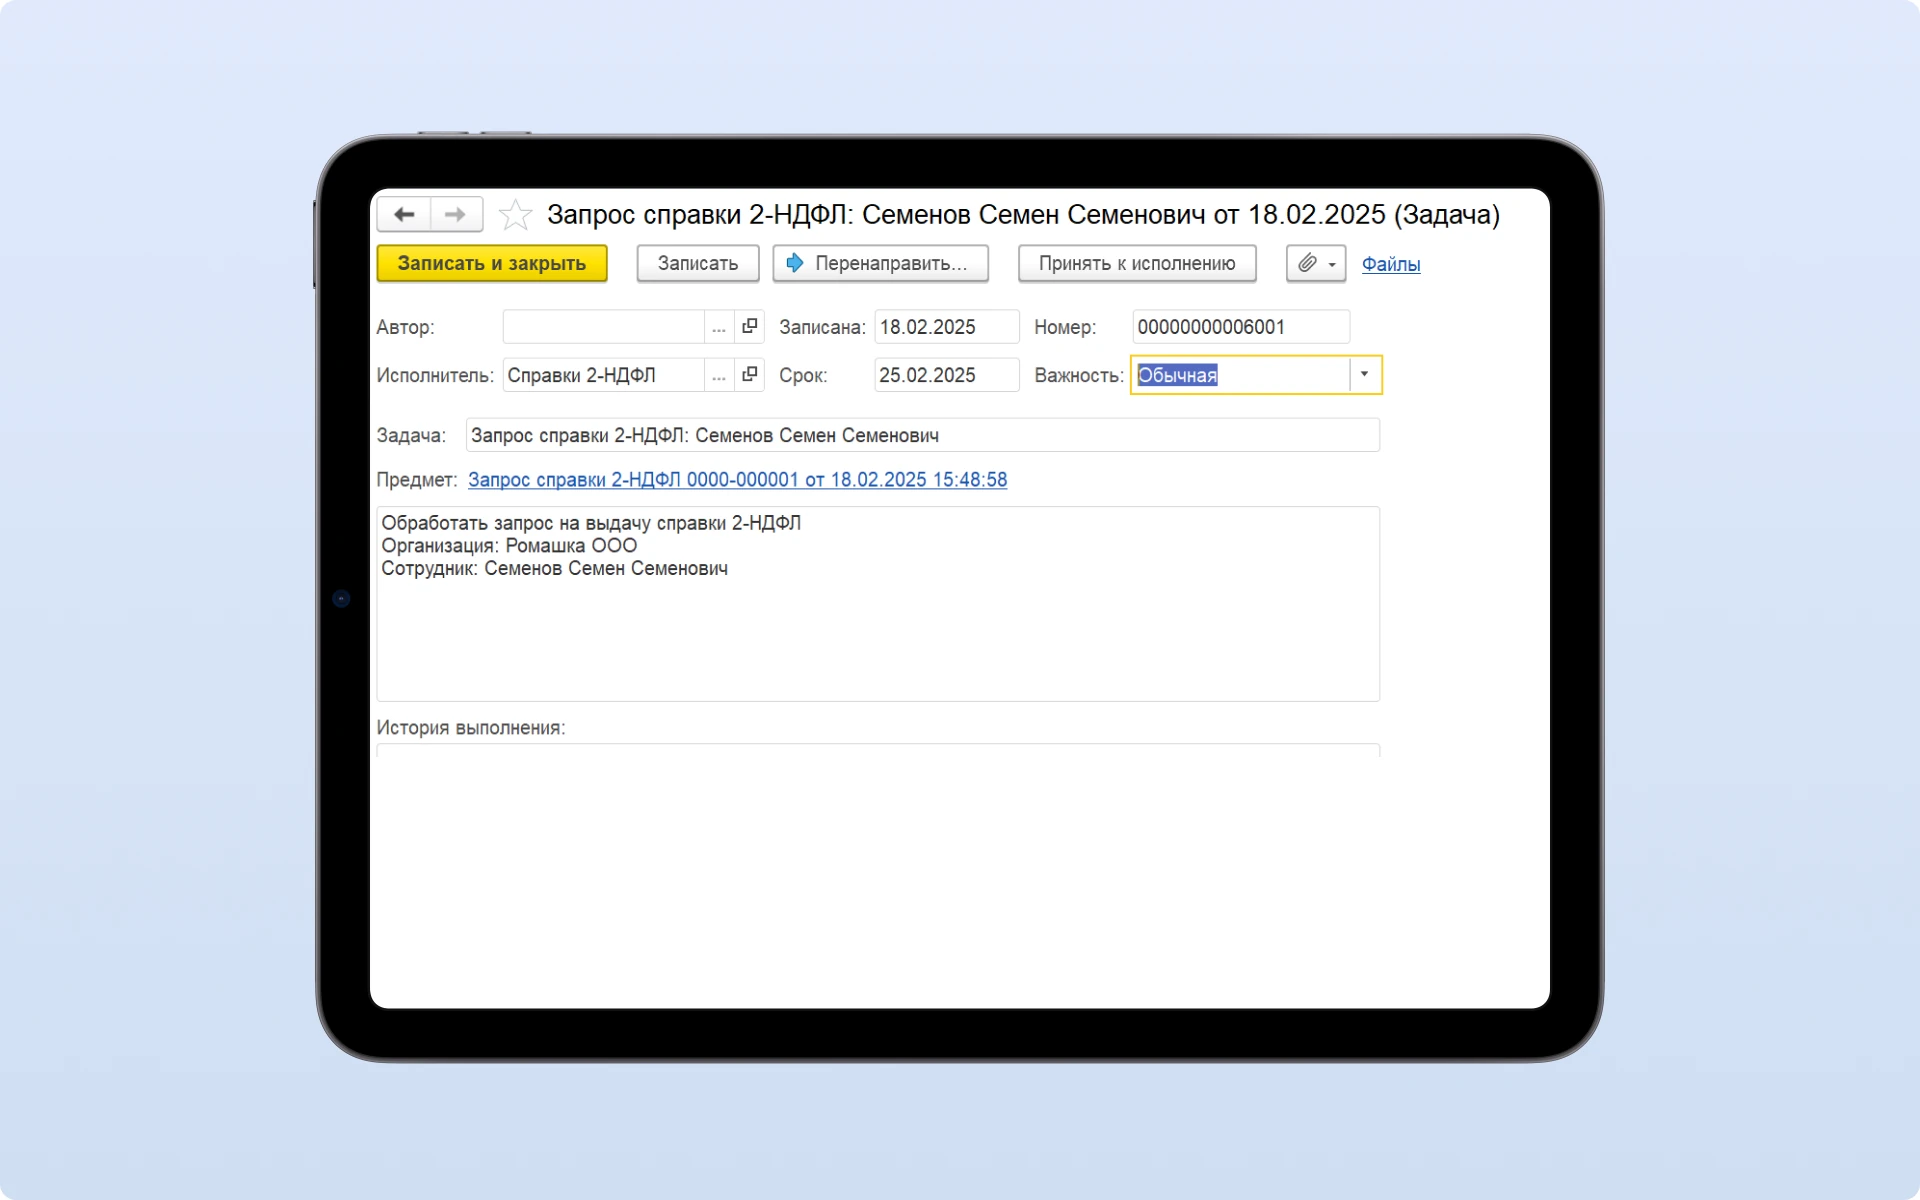Screen dimensions: 1920x1200
Task: Click into the task description text area
Action: (877, 630)
